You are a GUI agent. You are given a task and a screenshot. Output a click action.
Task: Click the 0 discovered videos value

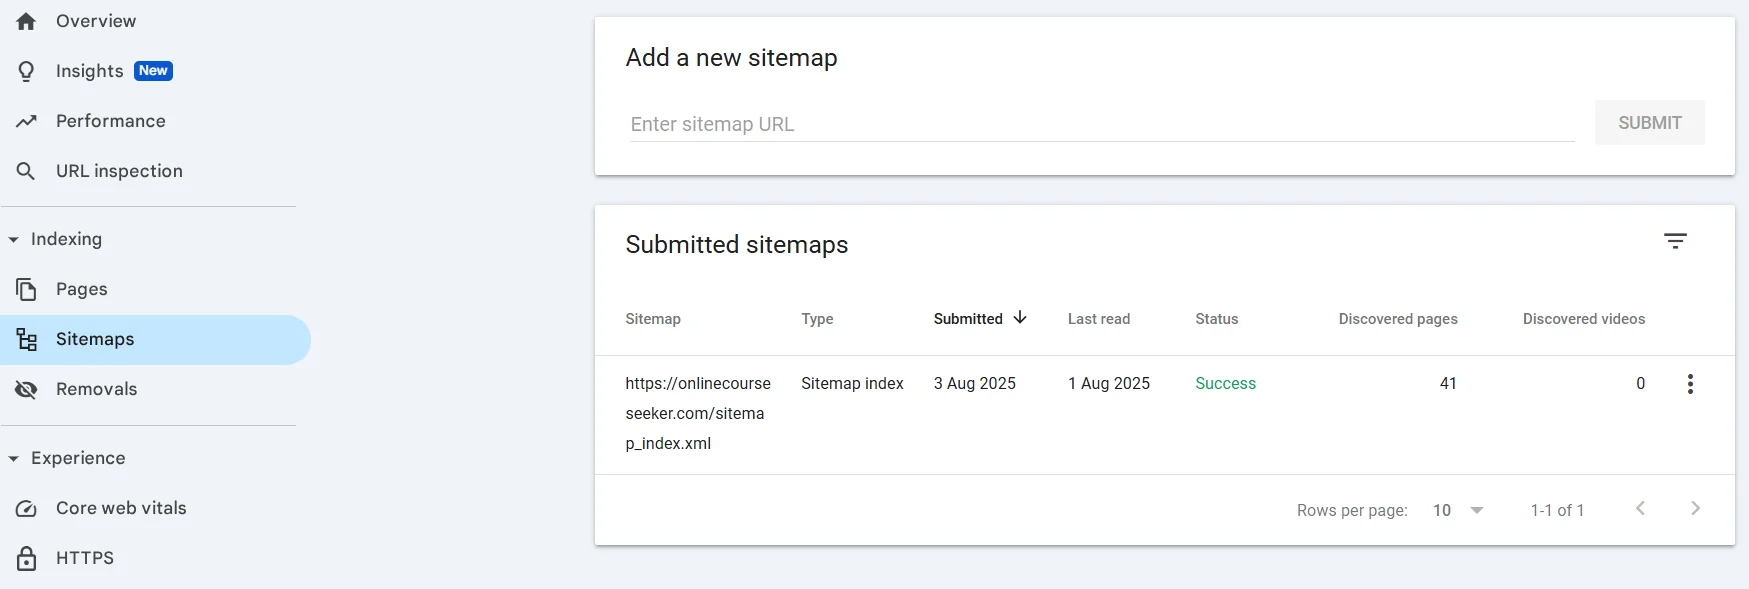pos(1640,384)
